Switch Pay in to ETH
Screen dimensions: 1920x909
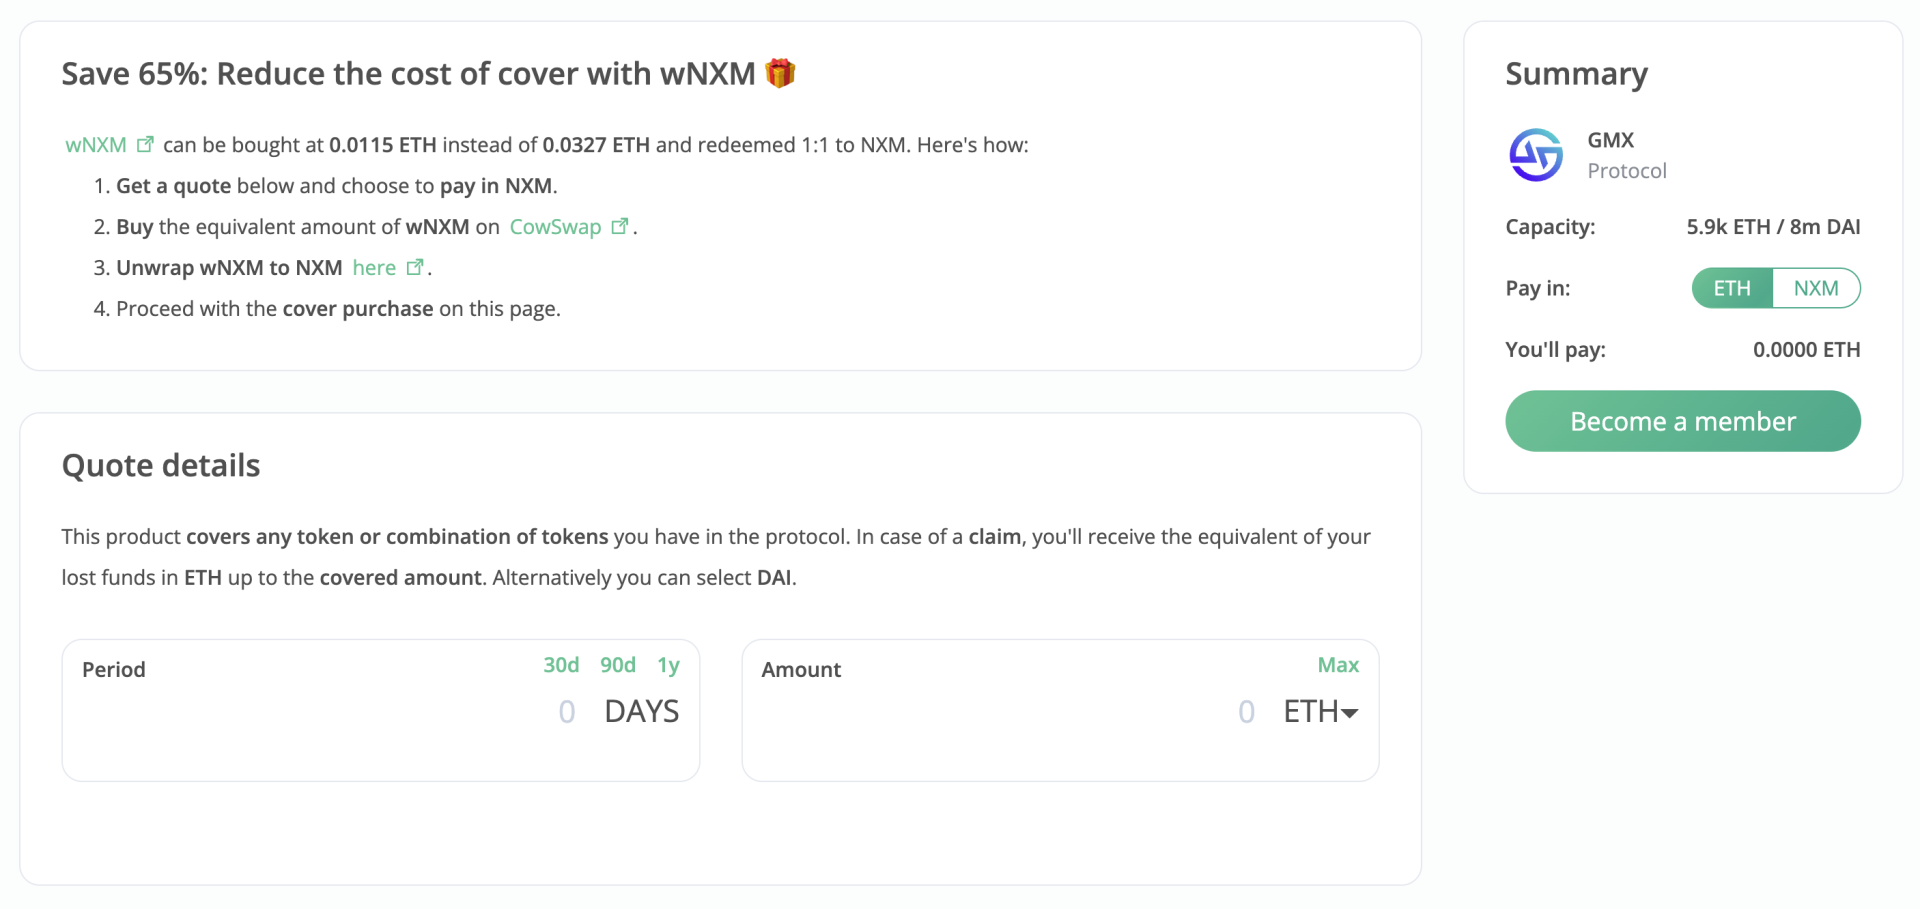[1732, 288]
